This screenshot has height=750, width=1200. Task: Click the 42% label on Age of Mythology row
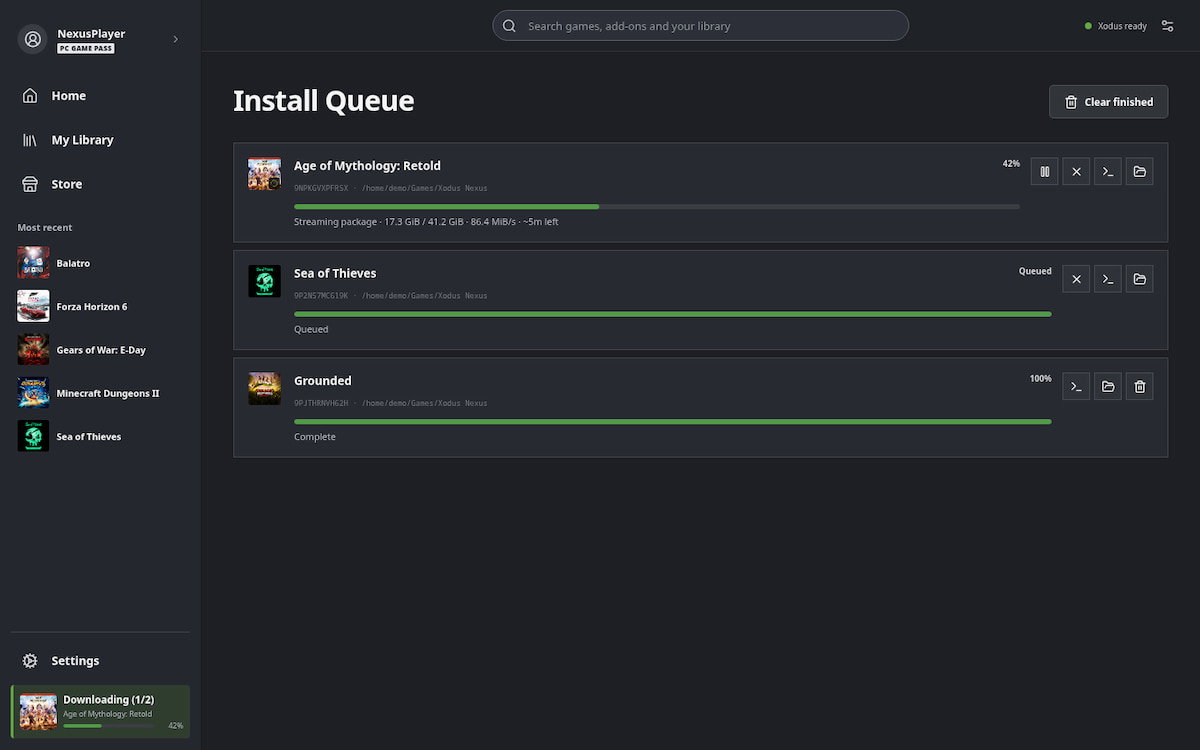coord(1011,164)
